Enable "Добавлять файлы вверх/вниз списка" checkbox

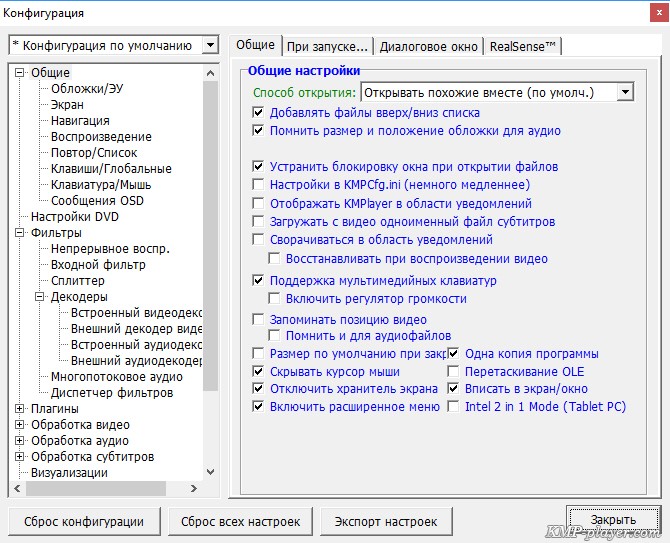(258, 113)
